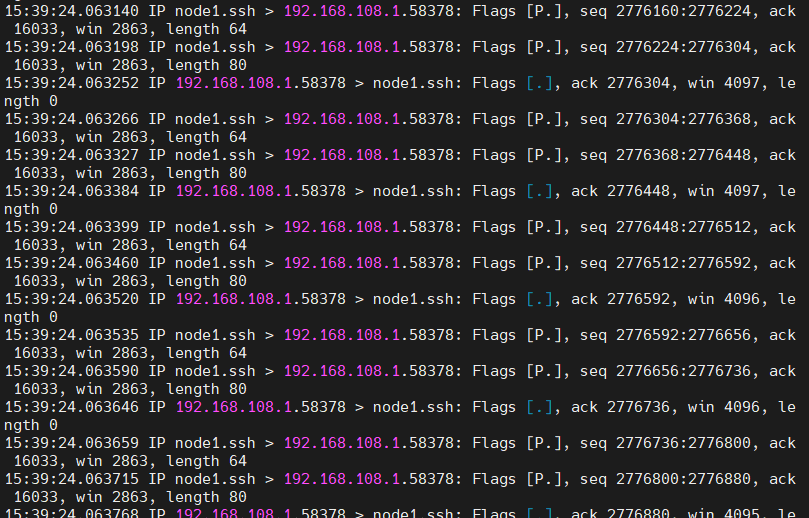Click the timestamp 15:39:24.063590
This screenshot has height=518, width=809.
click(72, 371)
